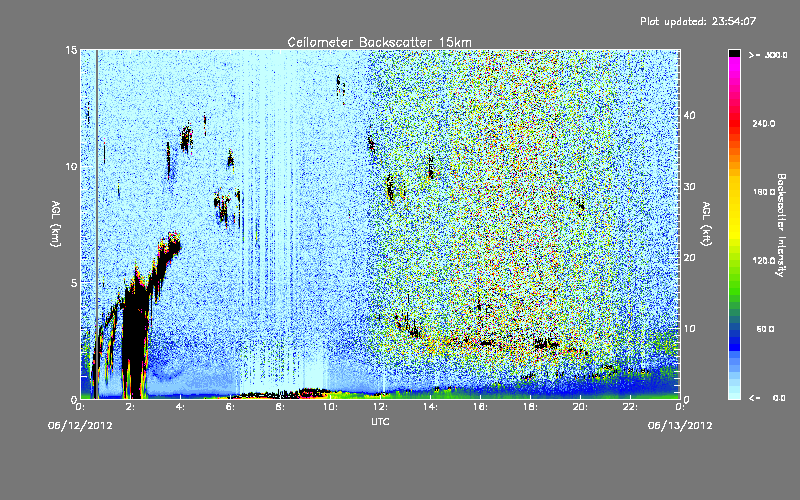
Task: Select the '4:' hour tick label
Action: click(x=180, y=407)
